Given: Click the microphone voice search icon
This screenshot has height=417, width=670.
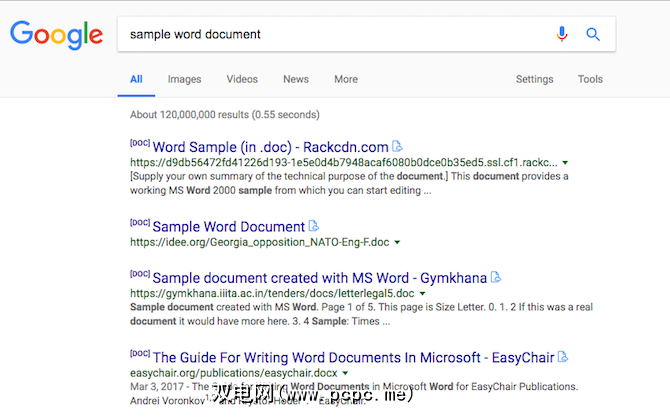Looking at the screenshot, I should point(562,34).
